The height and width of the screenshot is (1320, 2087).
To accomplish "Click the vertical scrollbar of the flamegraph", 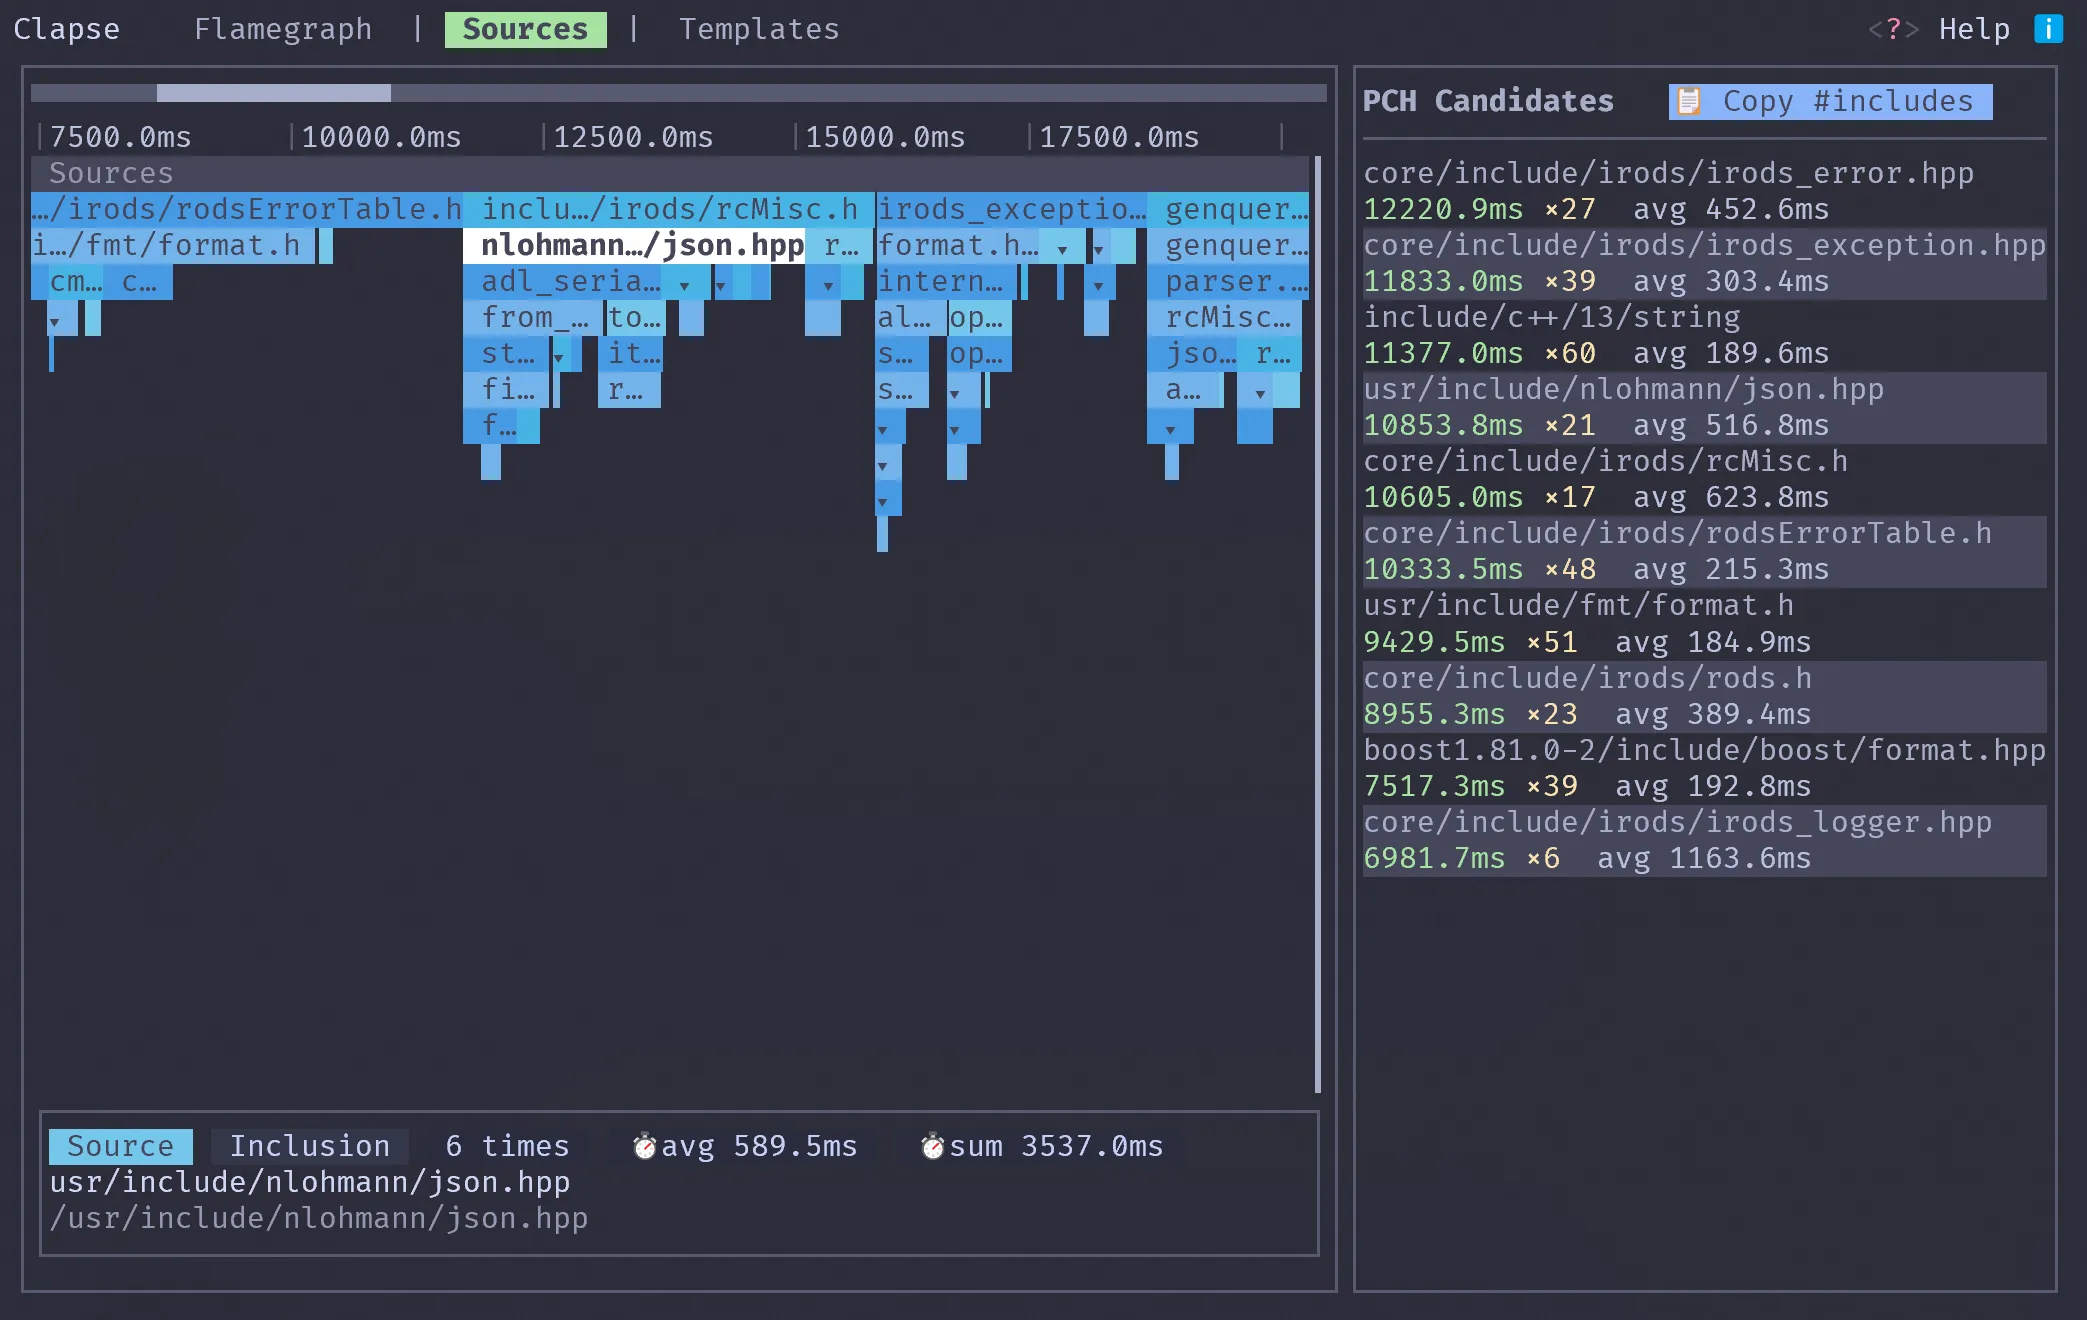I will point(1317,624).
